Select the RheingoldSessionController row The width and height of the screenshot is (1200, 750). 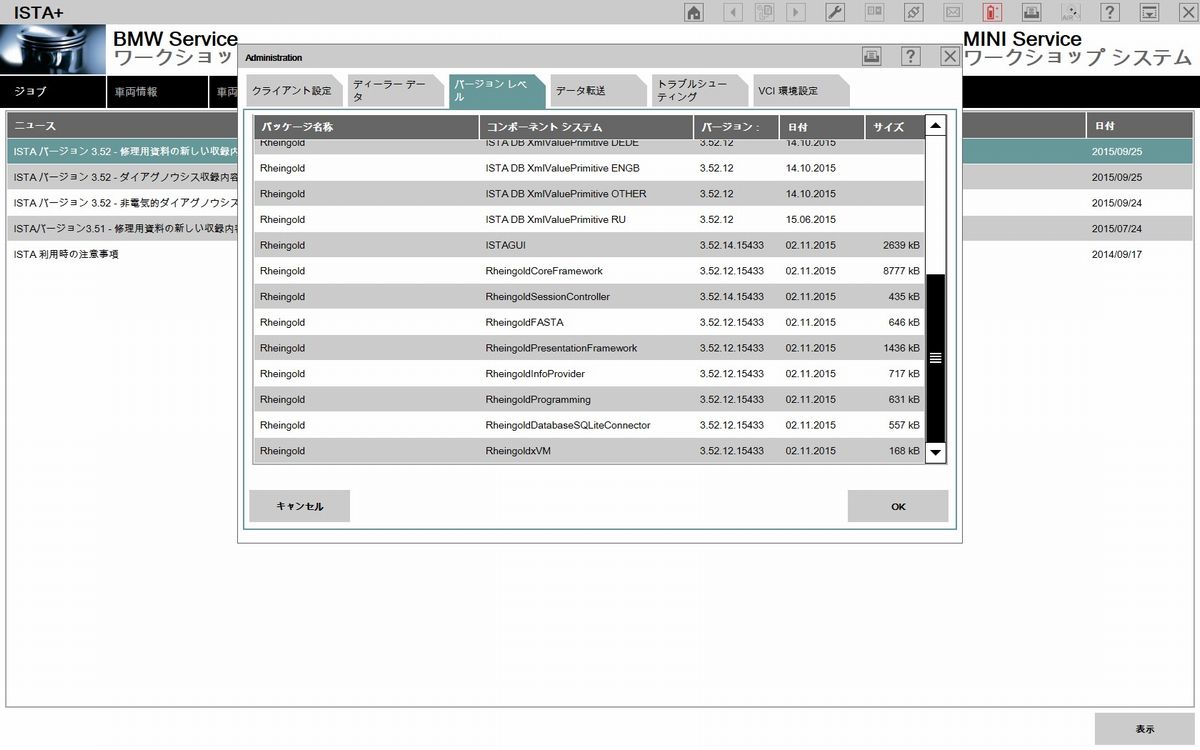tap(589, 297)
